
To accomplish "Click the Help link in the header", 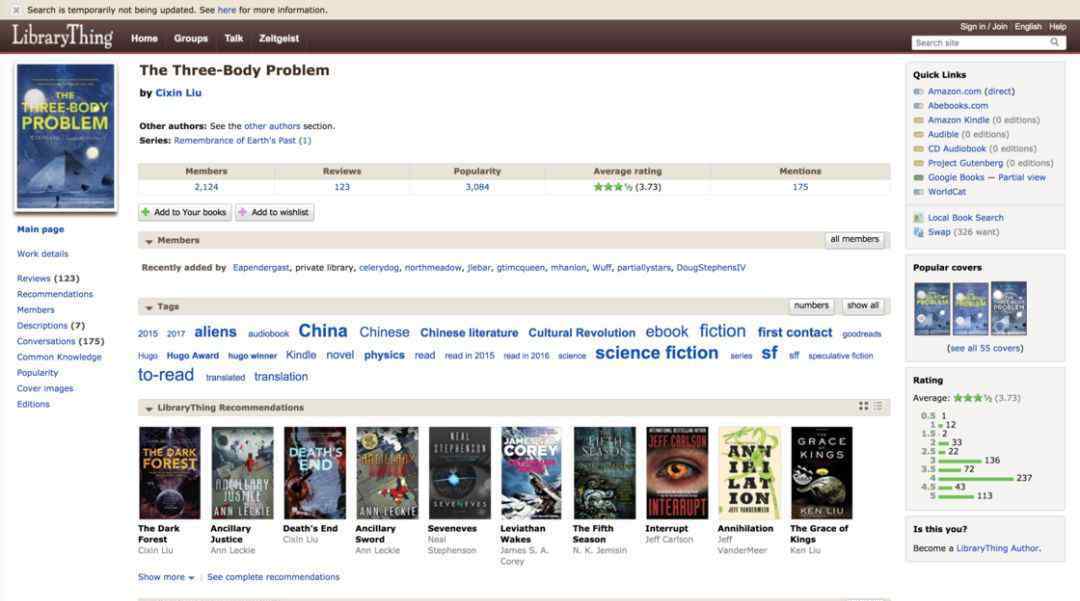I will pos(1057,26).
